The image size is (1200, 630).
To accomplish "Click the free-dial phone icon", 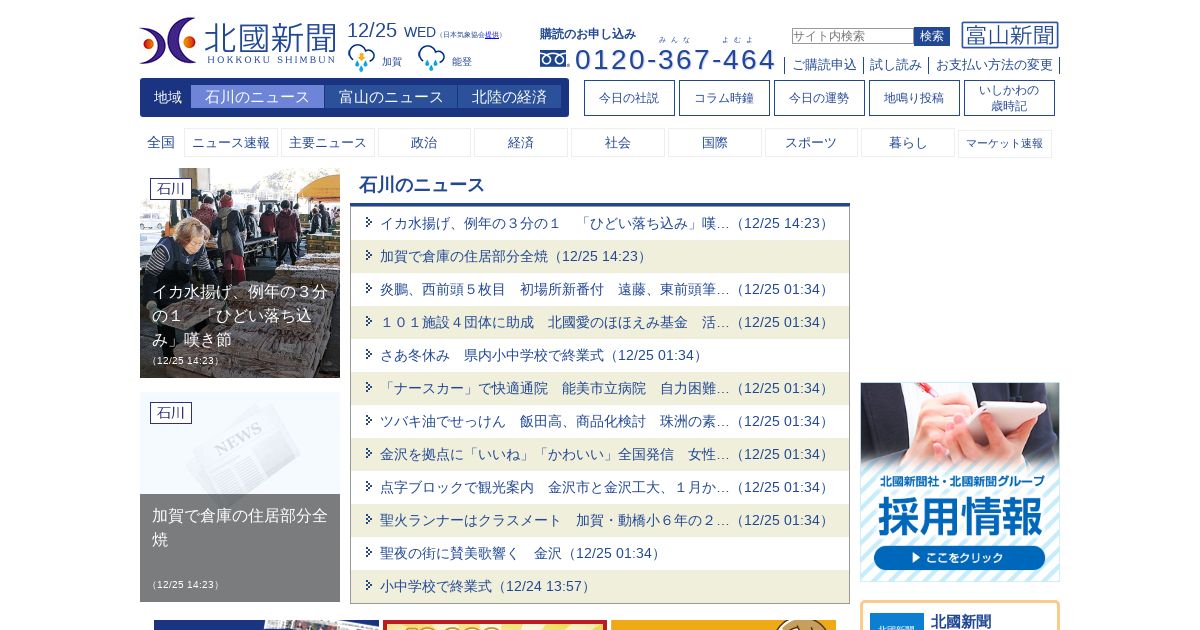I will (553, 59).
